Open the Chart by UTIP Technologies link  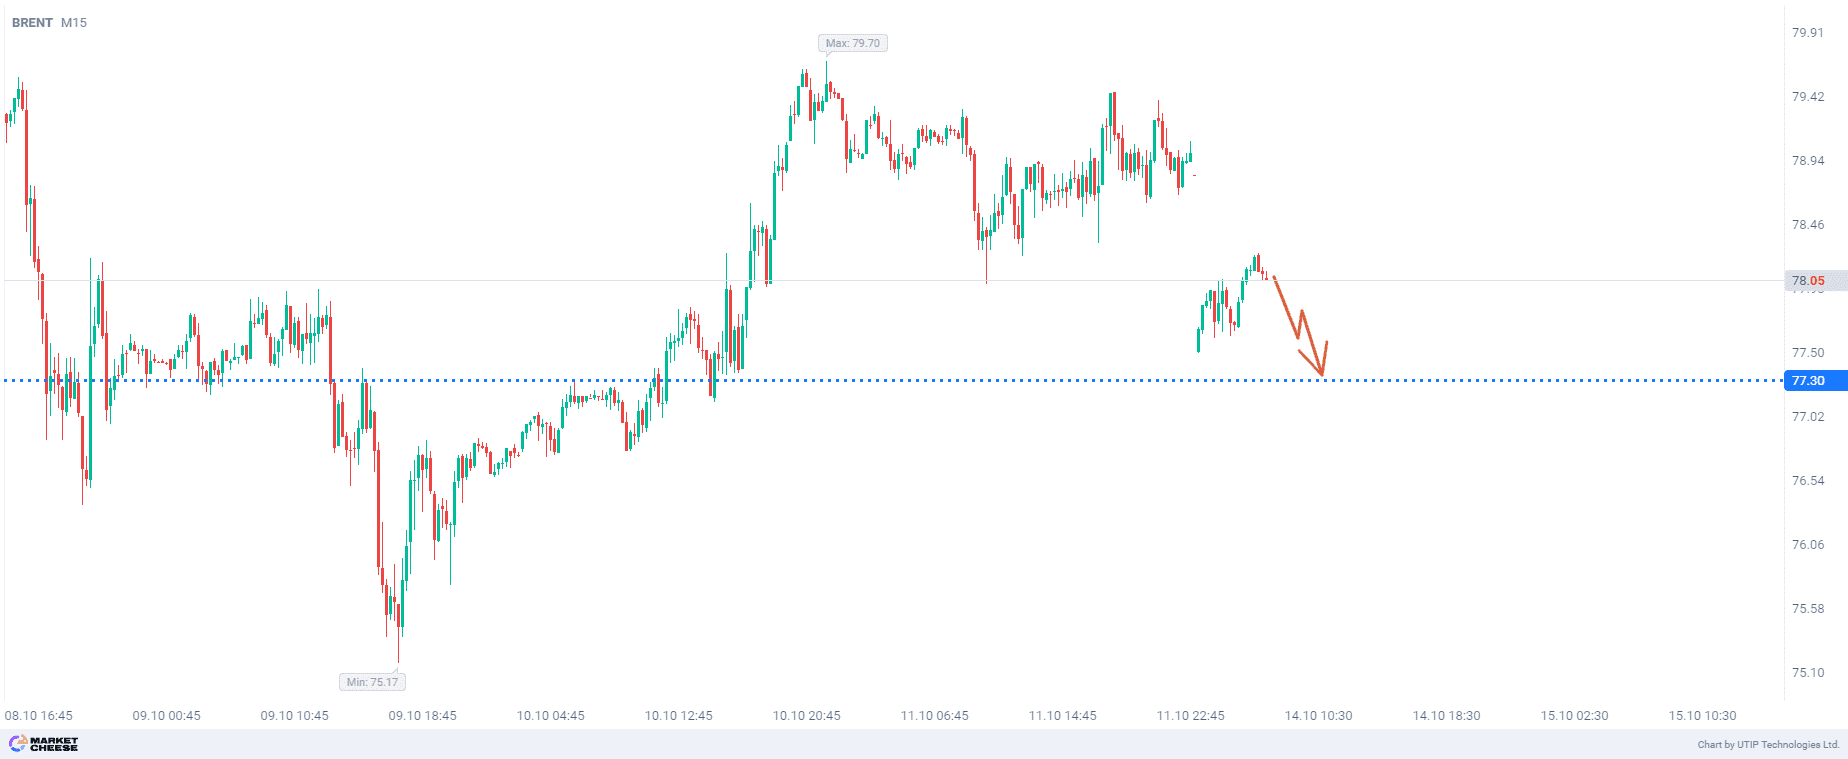(x=1768, y=745)
